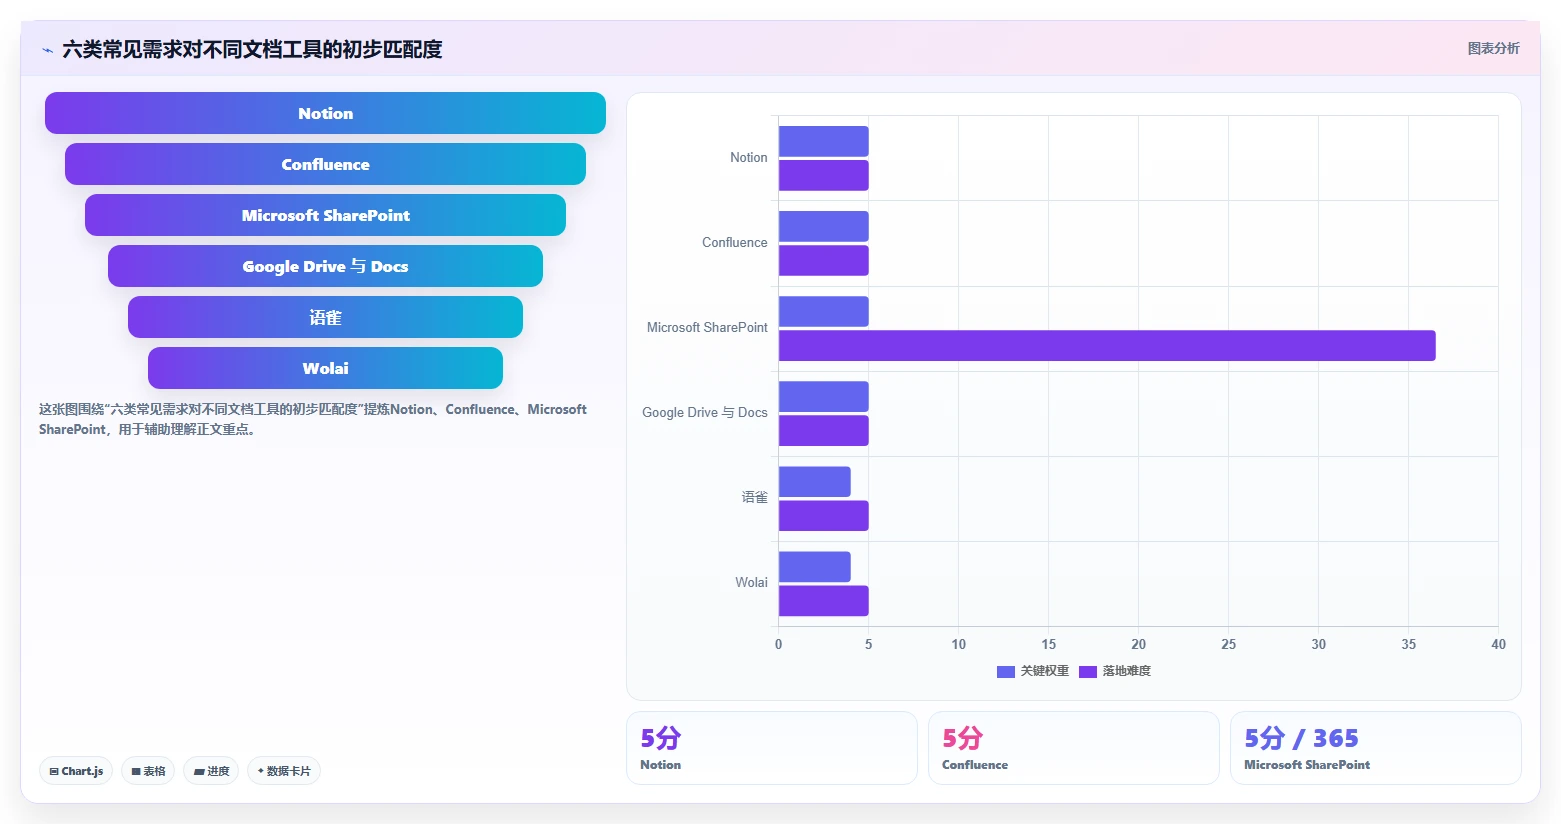Click the 关键权重 legend color box
This screenshot has width=1561, height=824.
pyautogui.click(x=1006, y=671)
